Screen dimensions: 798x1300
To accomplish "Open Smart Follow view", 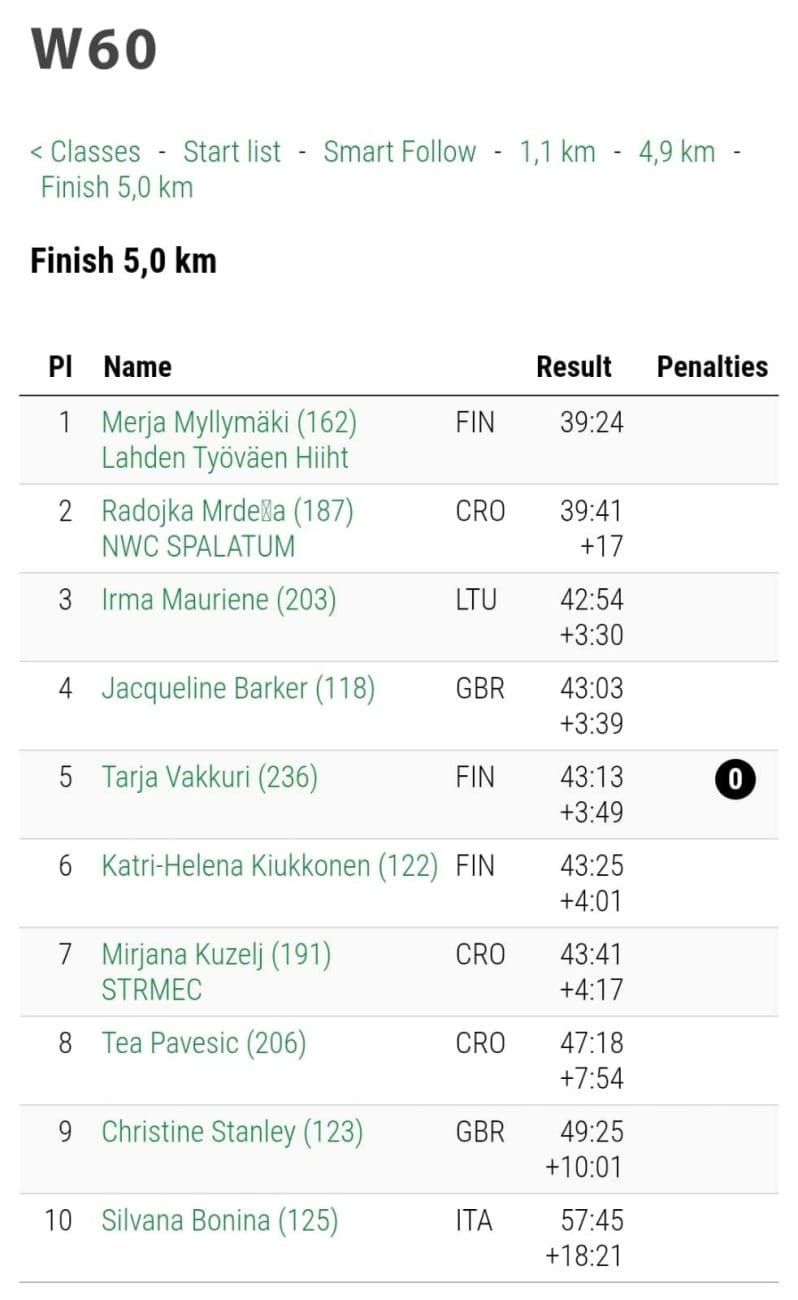I will 399,152.
